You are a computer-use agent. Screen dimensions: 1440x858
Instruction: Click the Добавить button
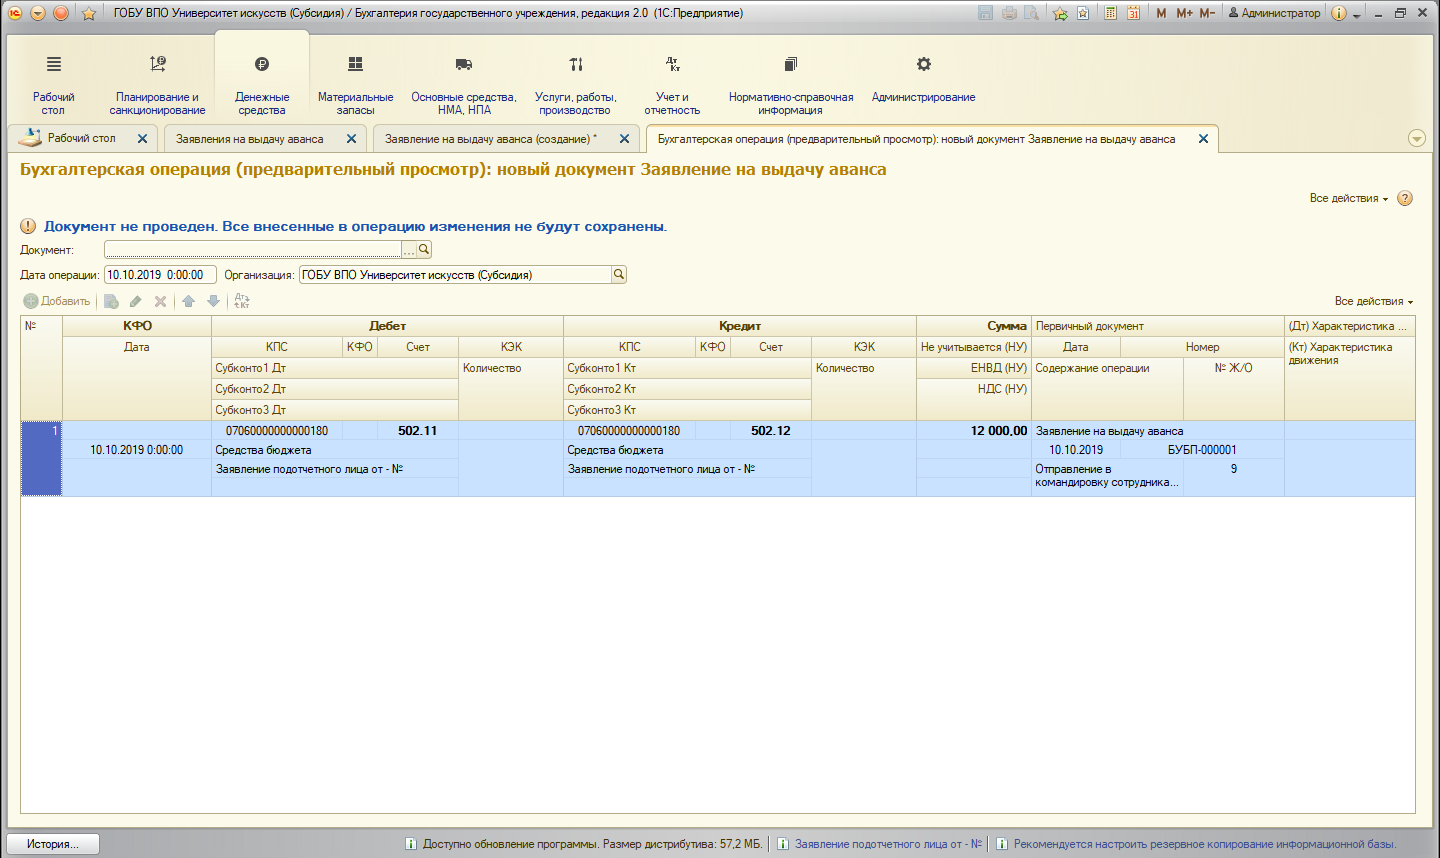[57, 301]
